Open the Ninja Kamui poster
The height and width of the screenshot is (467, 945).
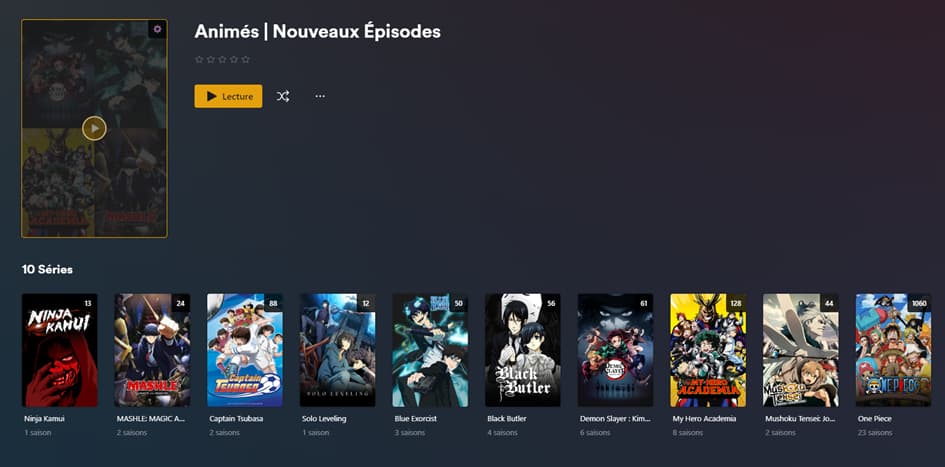click(x=60, y=350)
